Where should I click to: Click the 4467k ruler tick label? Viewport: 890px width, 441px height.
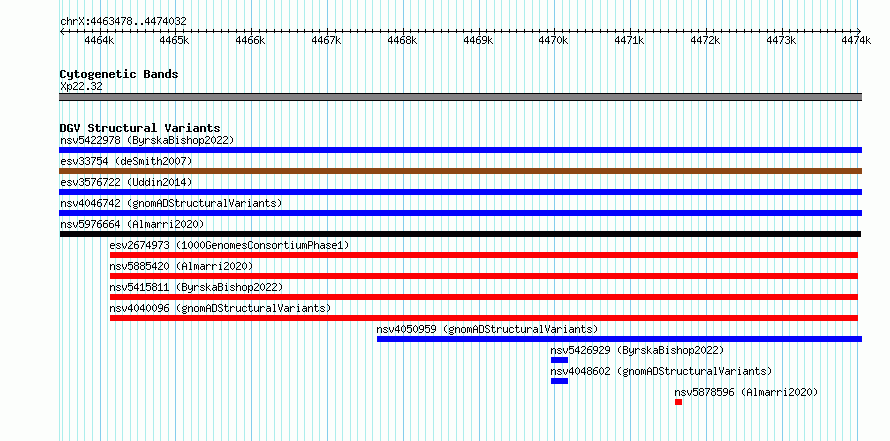point(326,40)
